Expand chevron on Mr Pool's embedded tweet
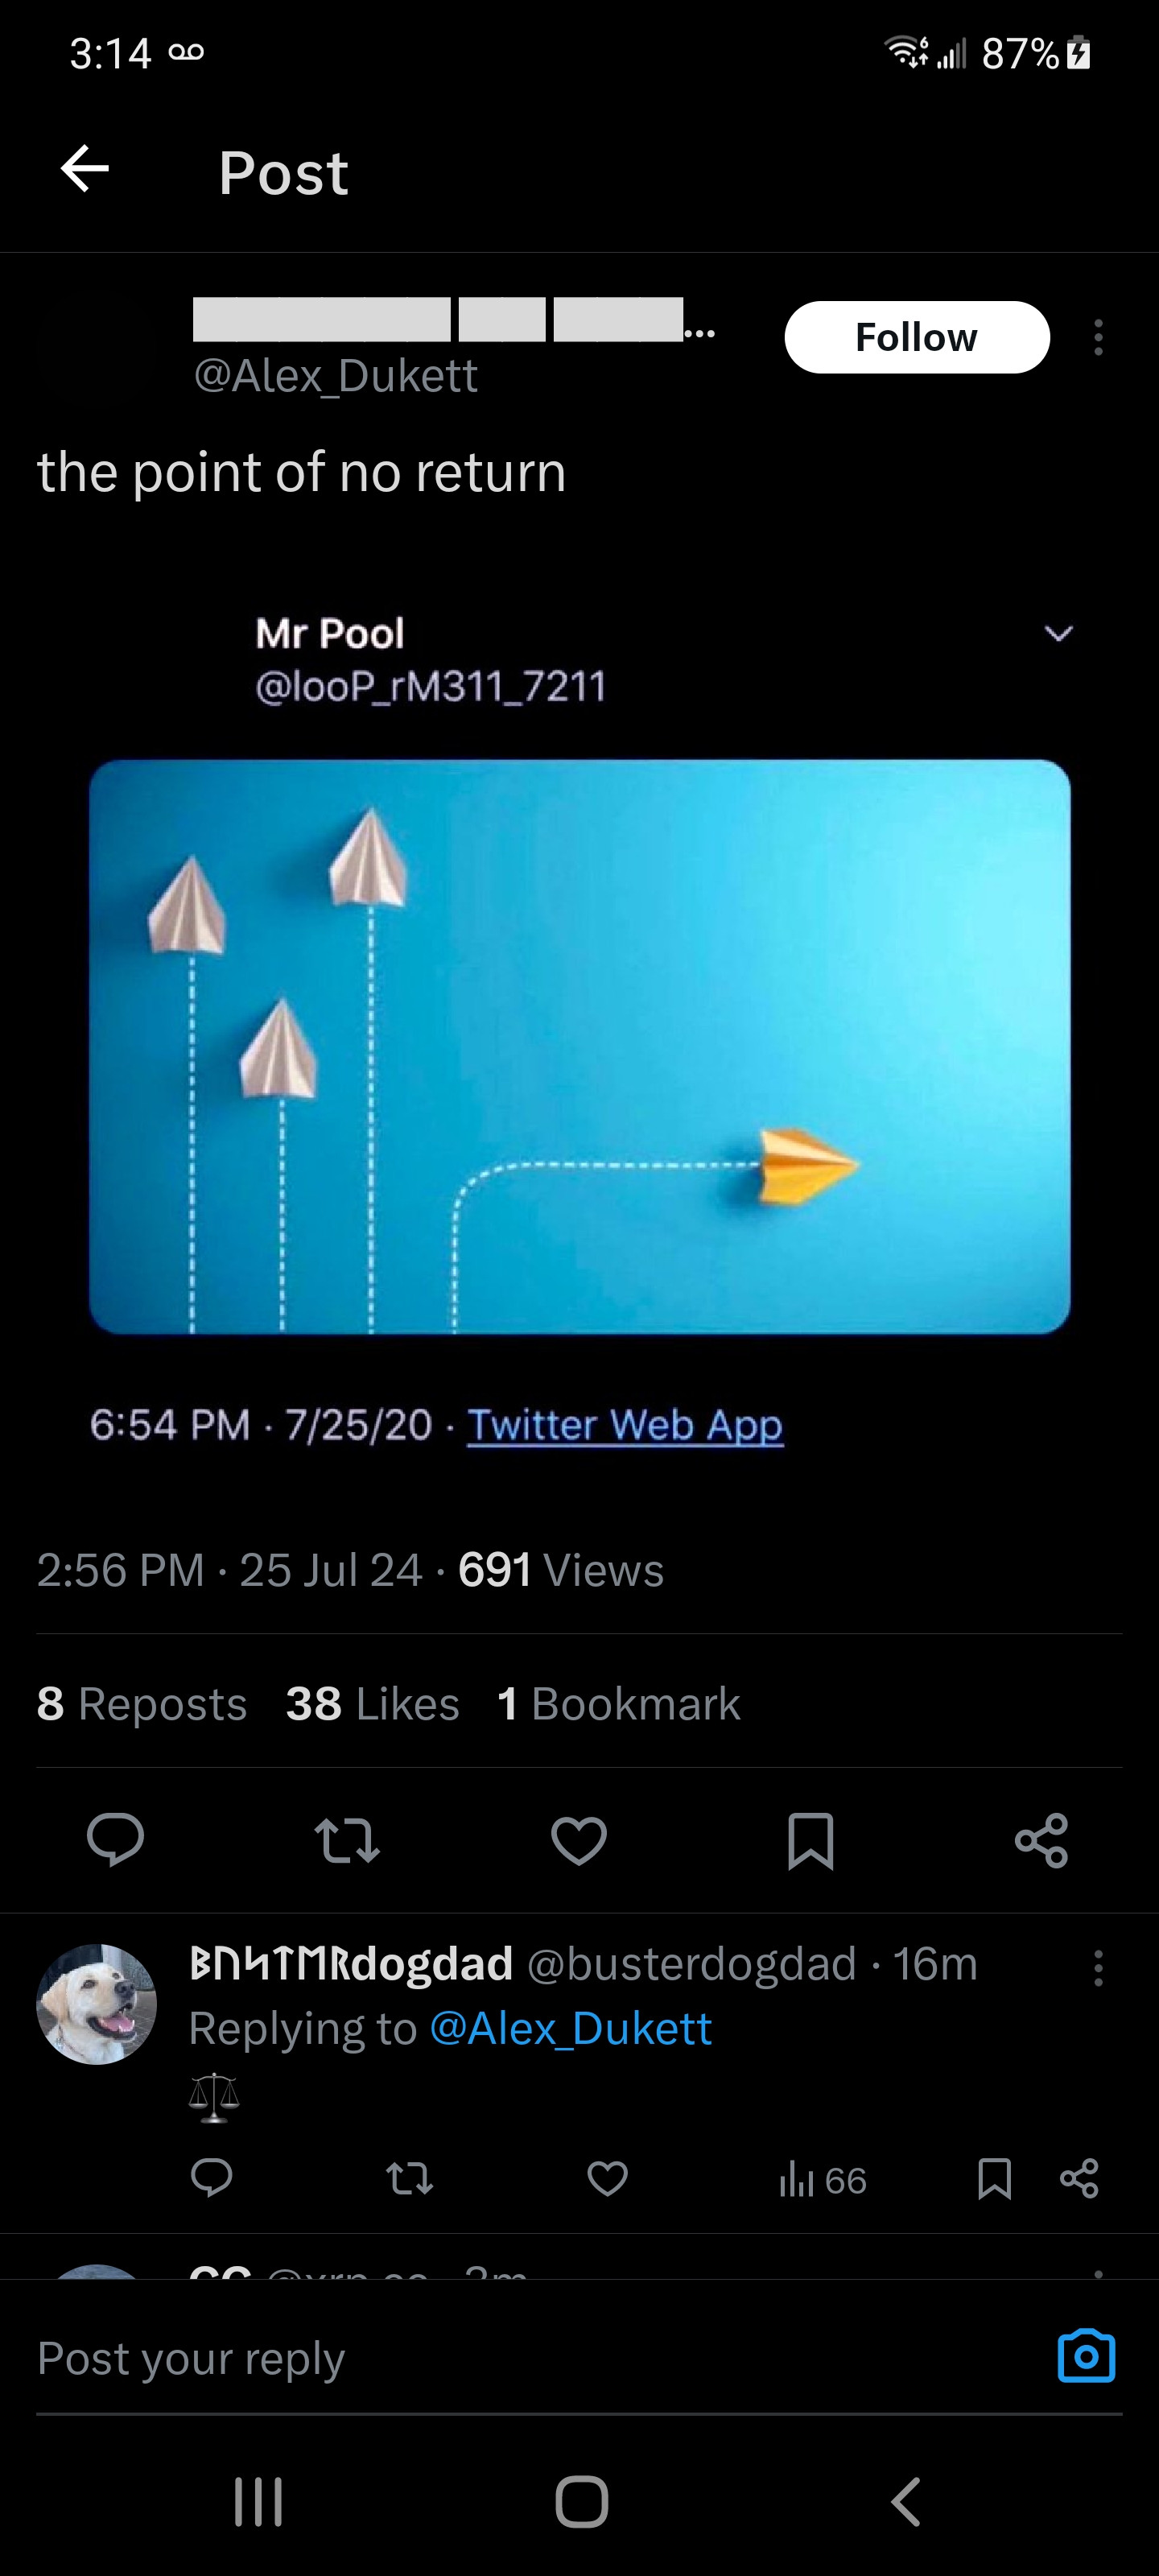This screenshot has width=1159, height=2576. 1058,633
